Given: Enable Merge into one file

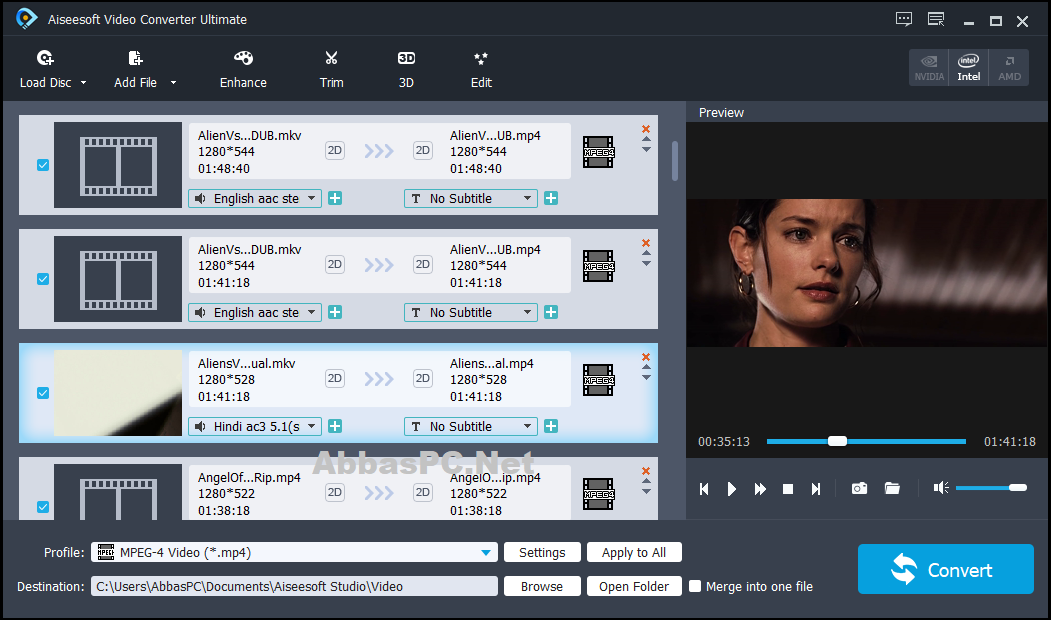Looking at the screenshot, I should pos(695,586).
